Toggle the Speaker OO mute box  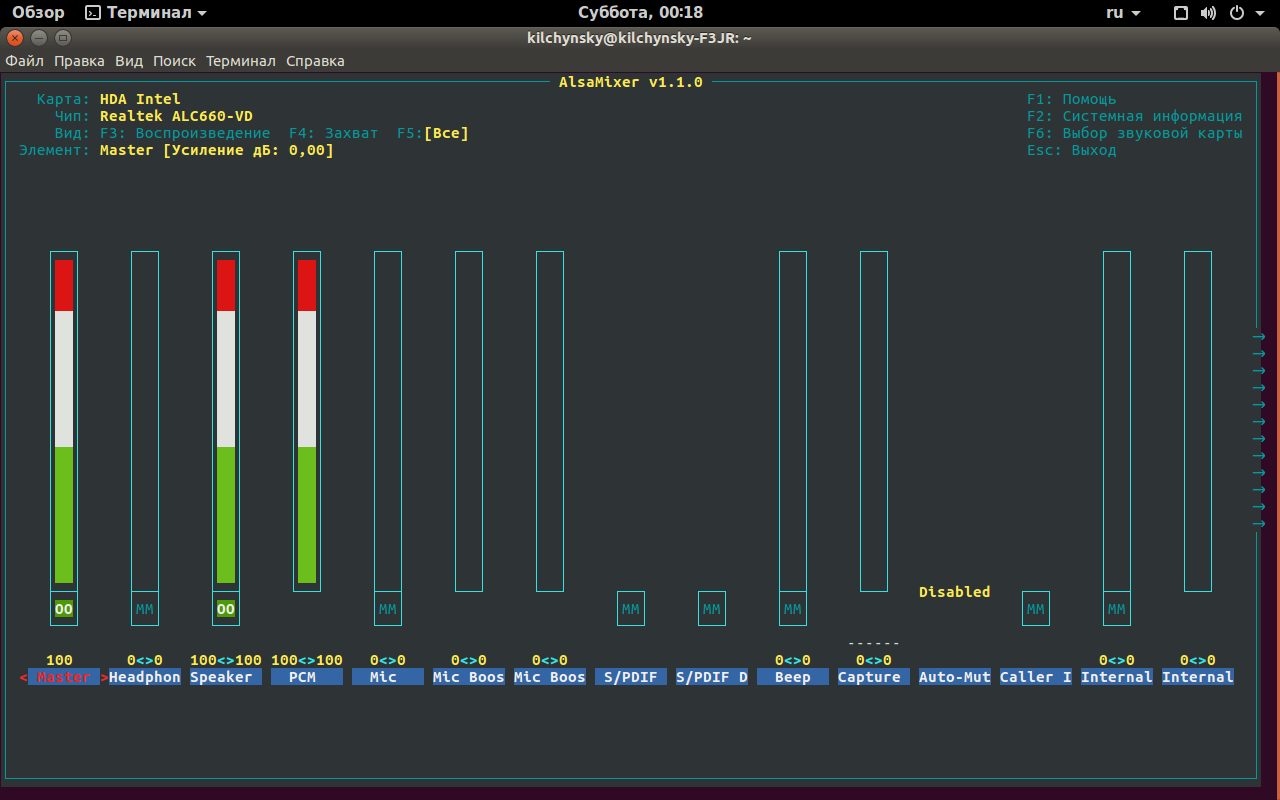coord(226,609)
